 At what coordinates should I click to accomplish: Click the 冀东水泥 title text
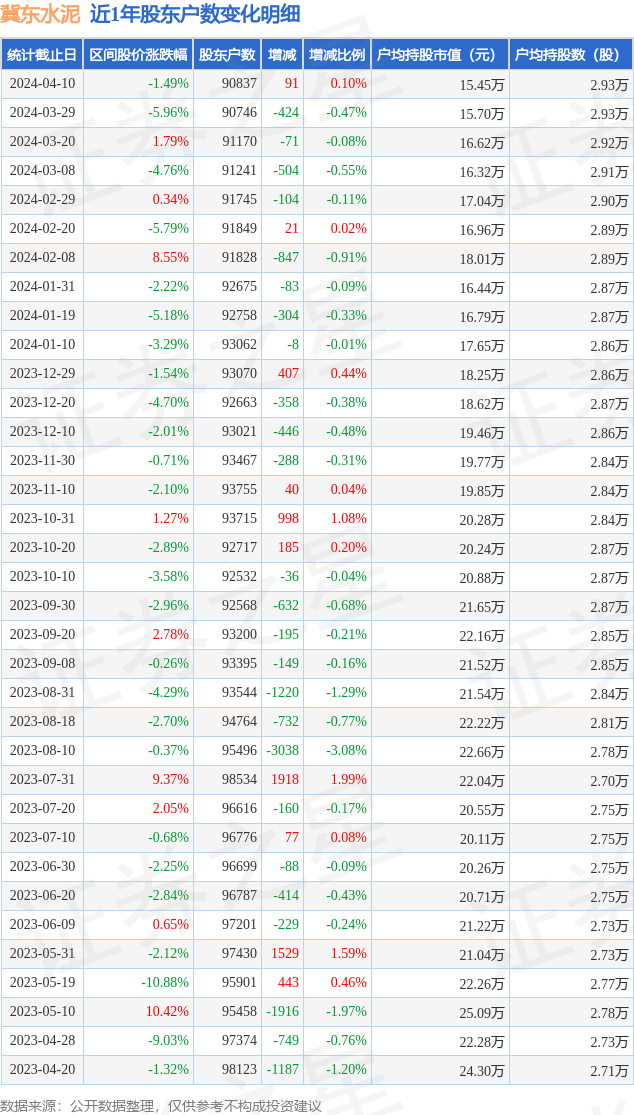coord(40,15)
